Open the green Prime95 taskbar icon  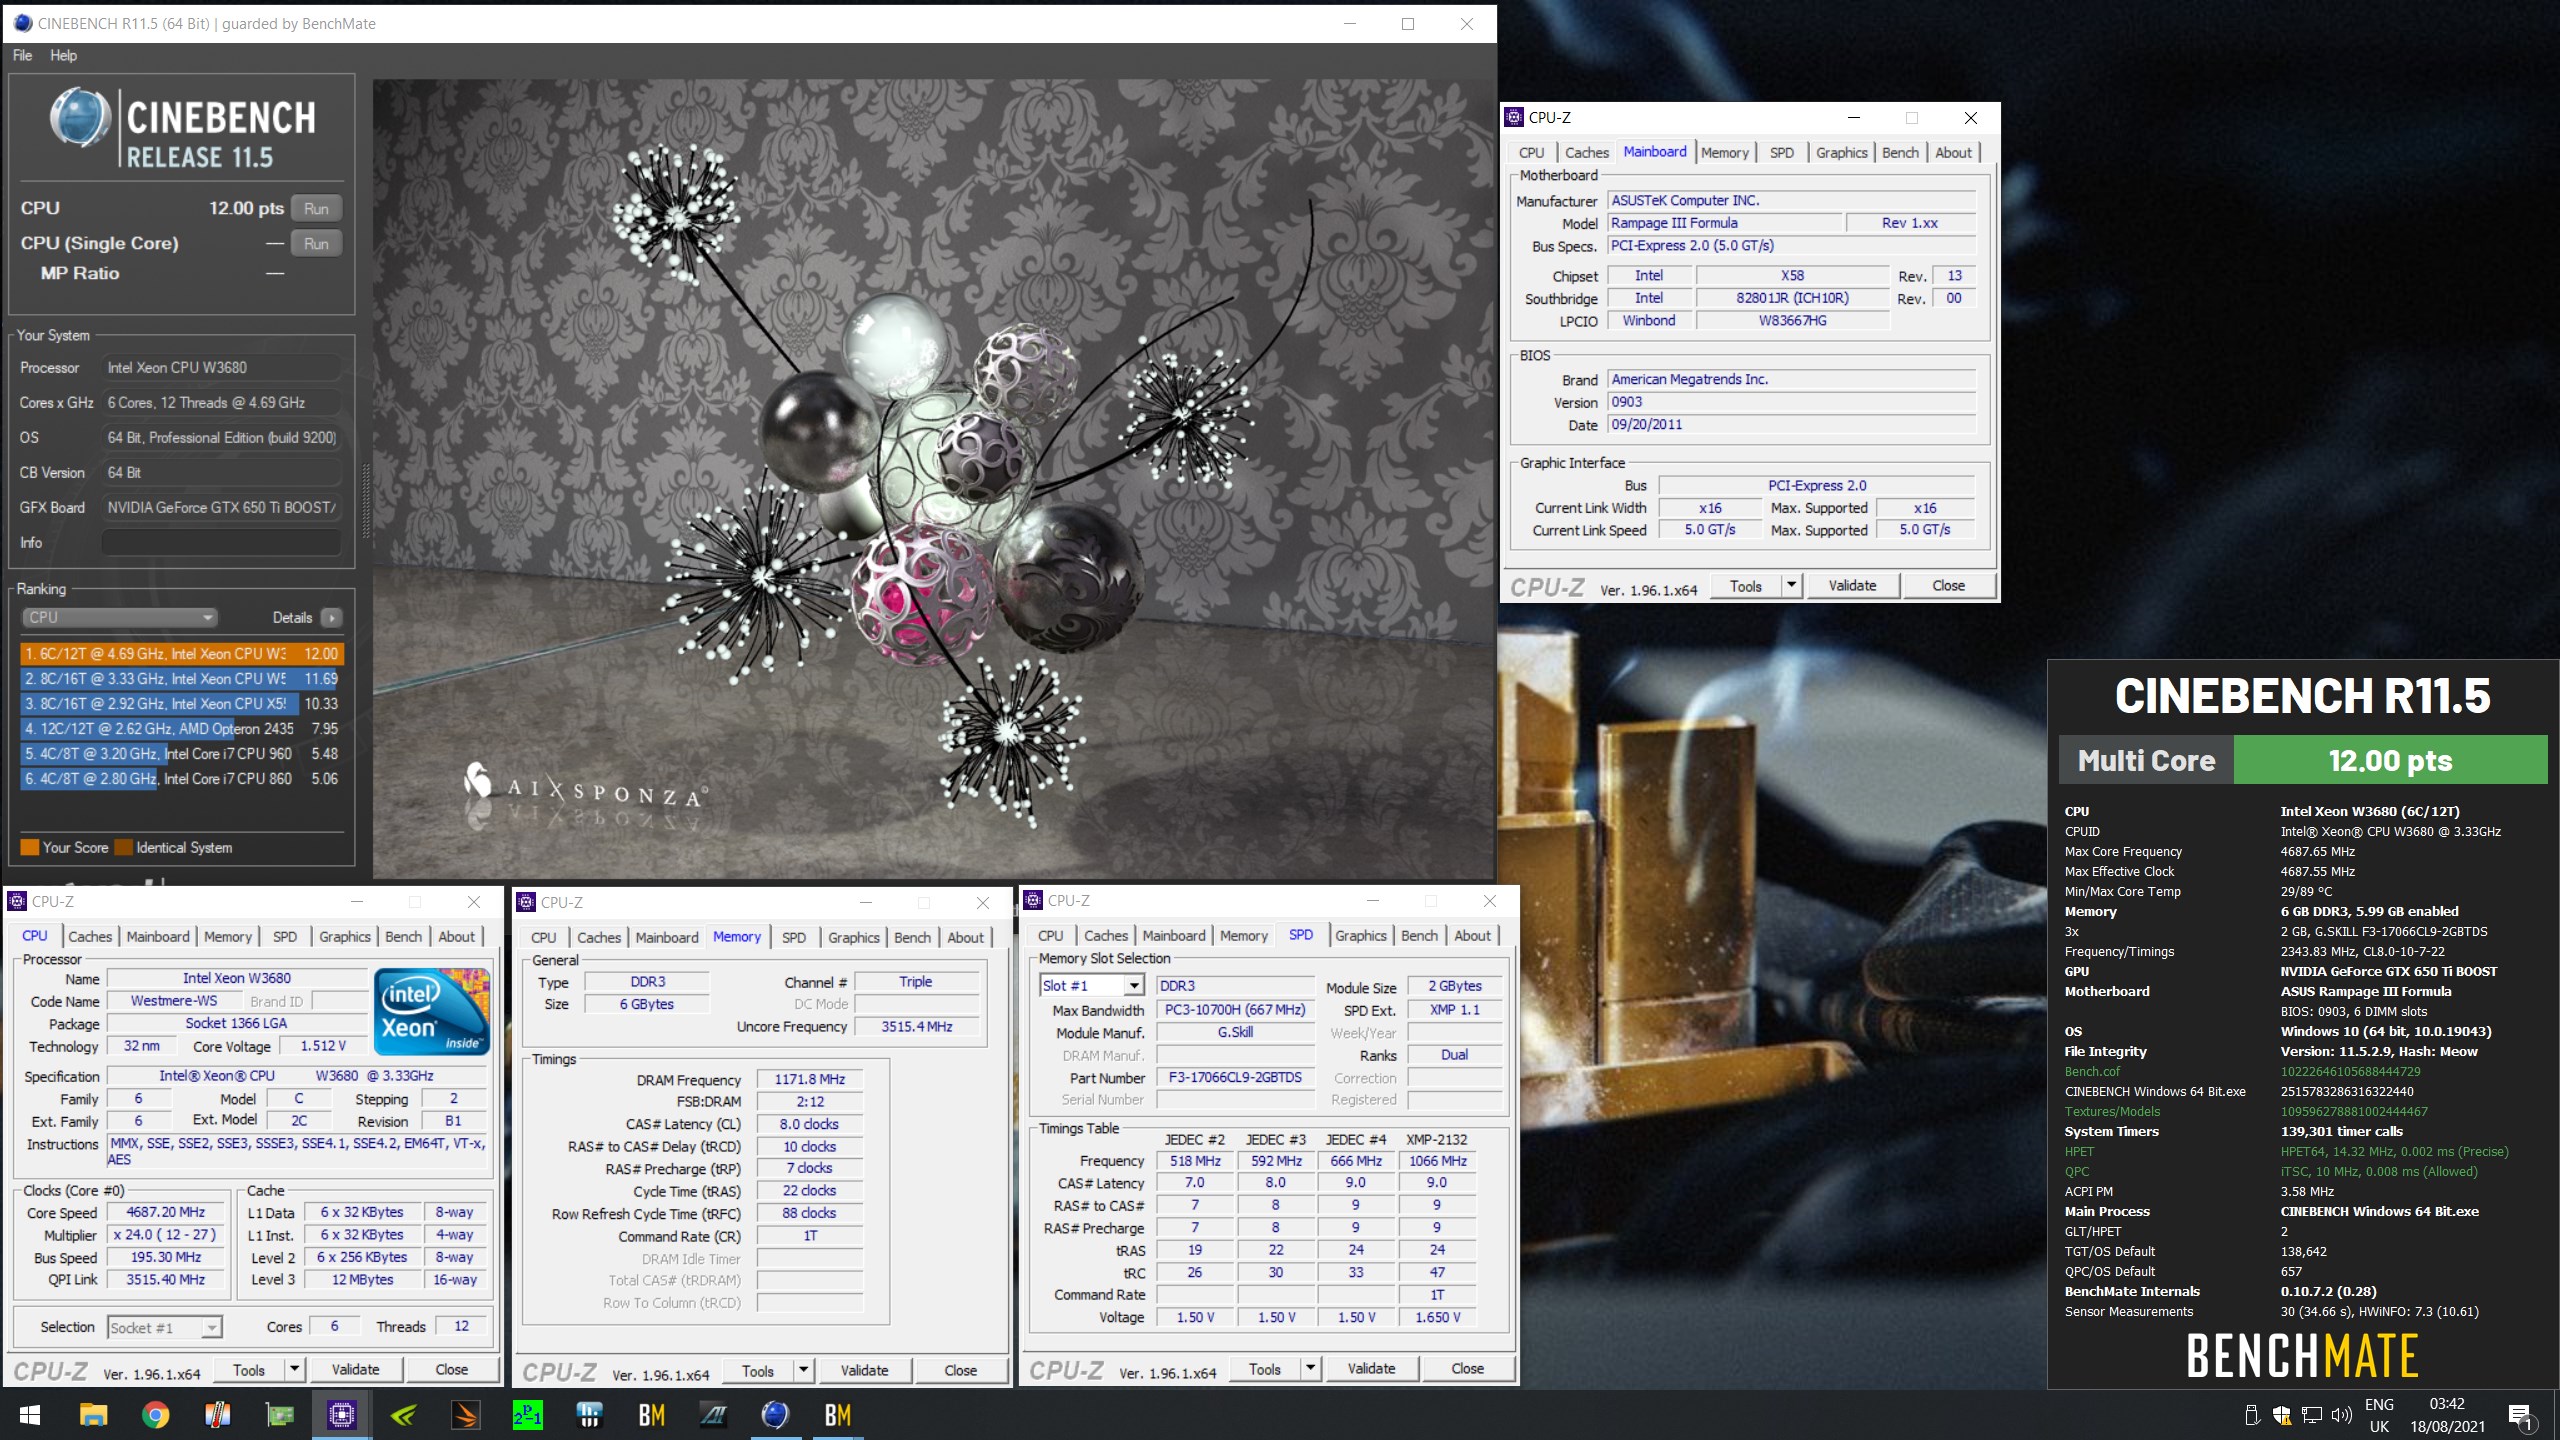[x=527, y=1415]
